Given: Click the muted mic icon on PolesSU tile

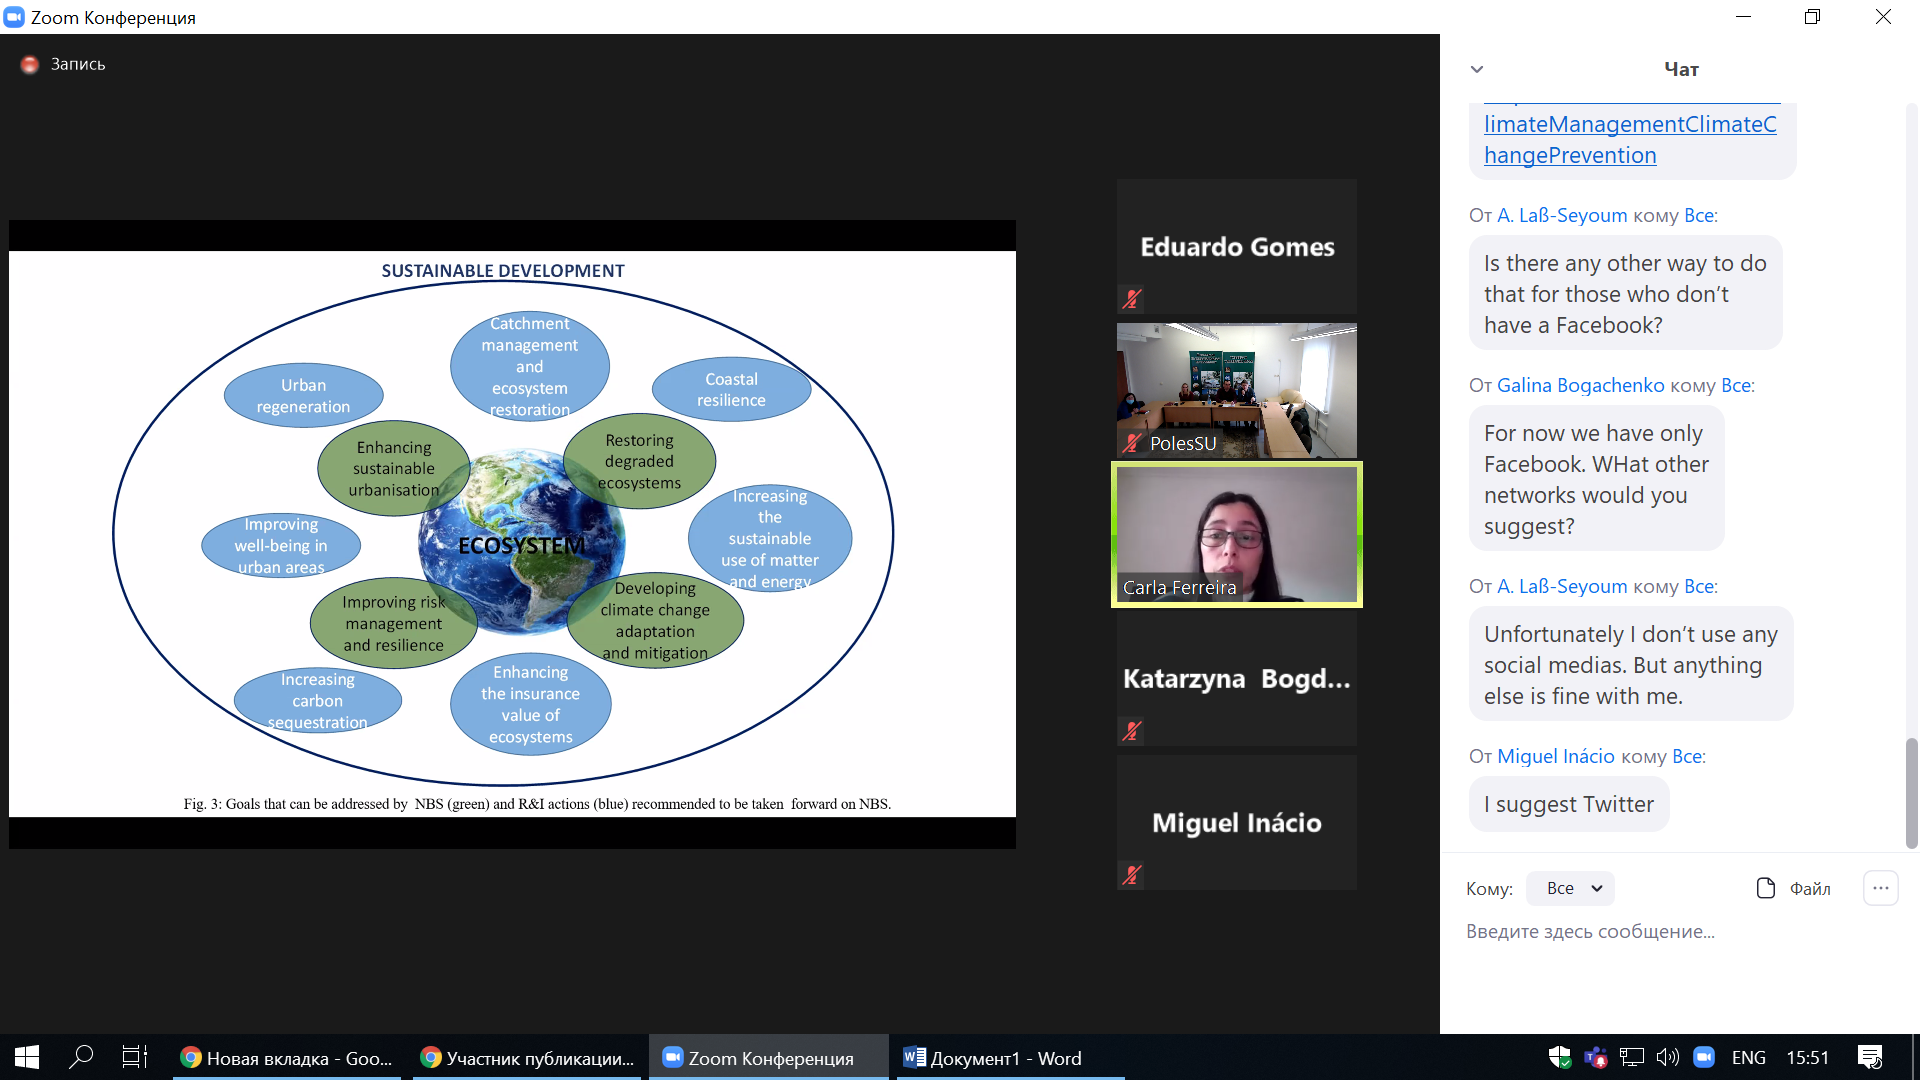Looking at the screenshot, I should click(1131, 443).
